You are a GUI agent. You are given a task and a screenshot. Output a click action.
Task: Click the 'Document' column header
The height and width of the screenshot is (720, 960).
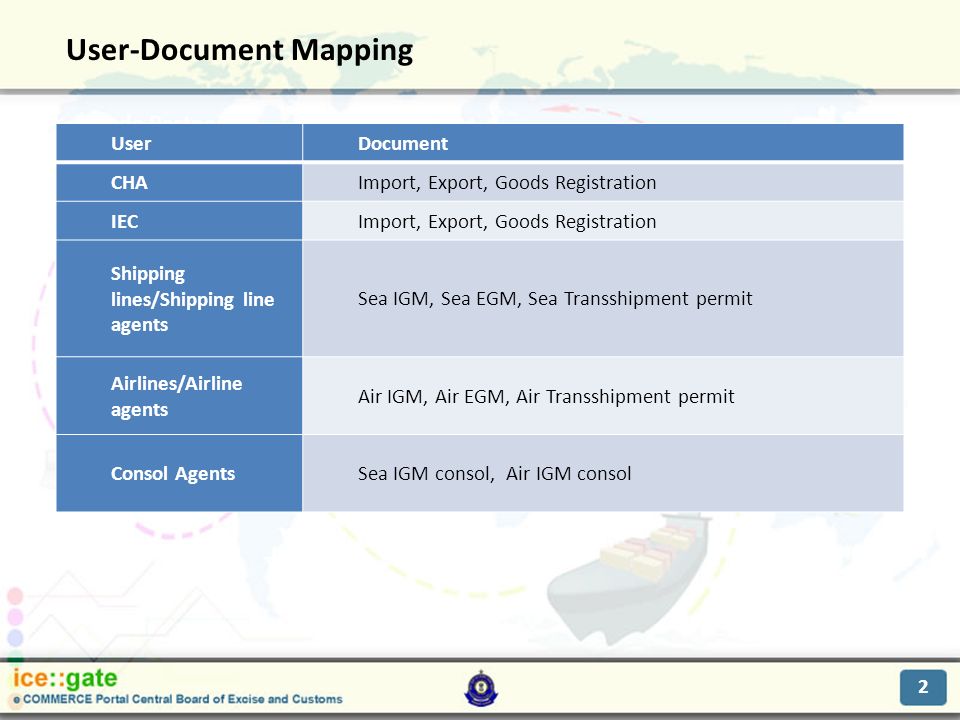(x=603, y=143)
